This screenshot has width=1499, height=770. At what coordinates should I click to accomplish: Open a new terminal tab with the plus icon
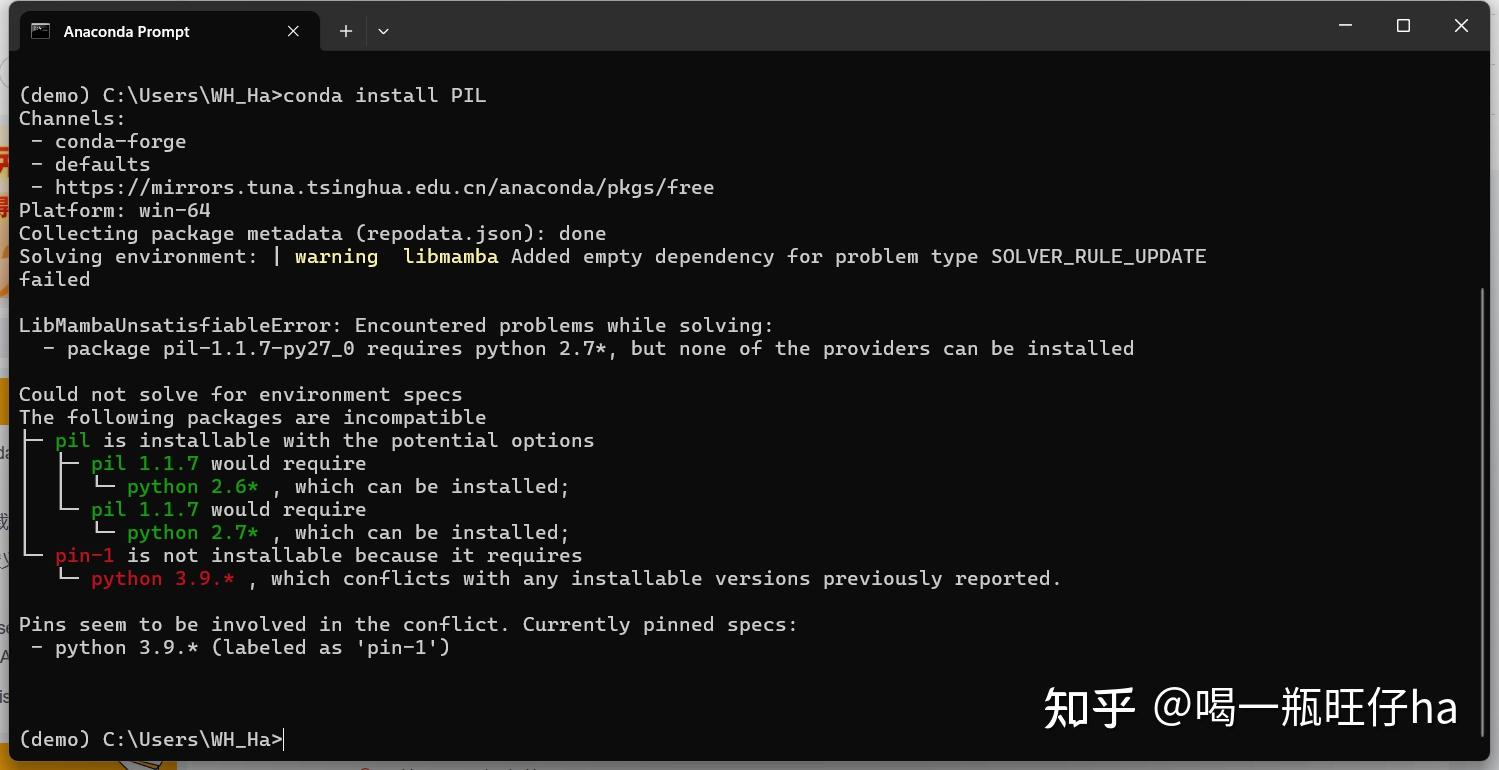345,31
